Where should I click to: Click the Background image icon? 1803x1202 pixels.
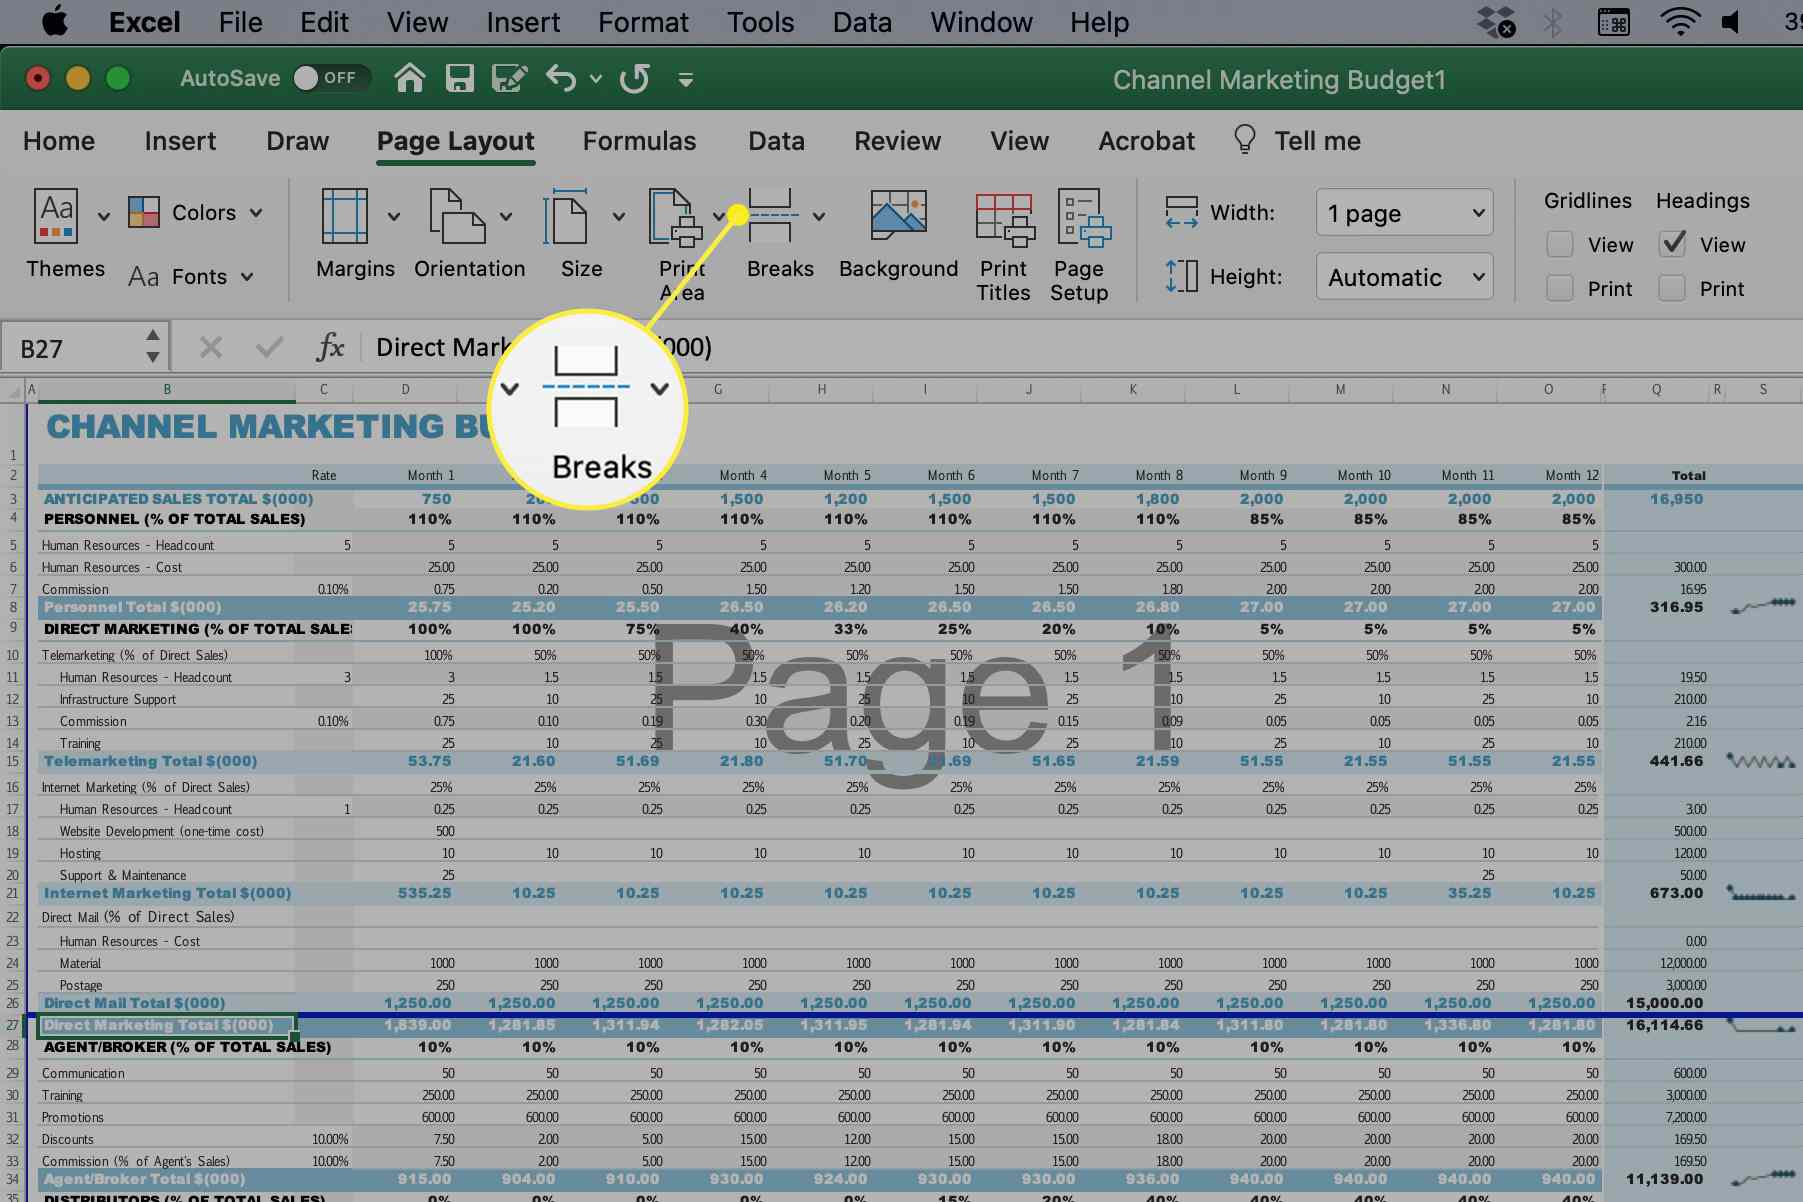(898, 216)
